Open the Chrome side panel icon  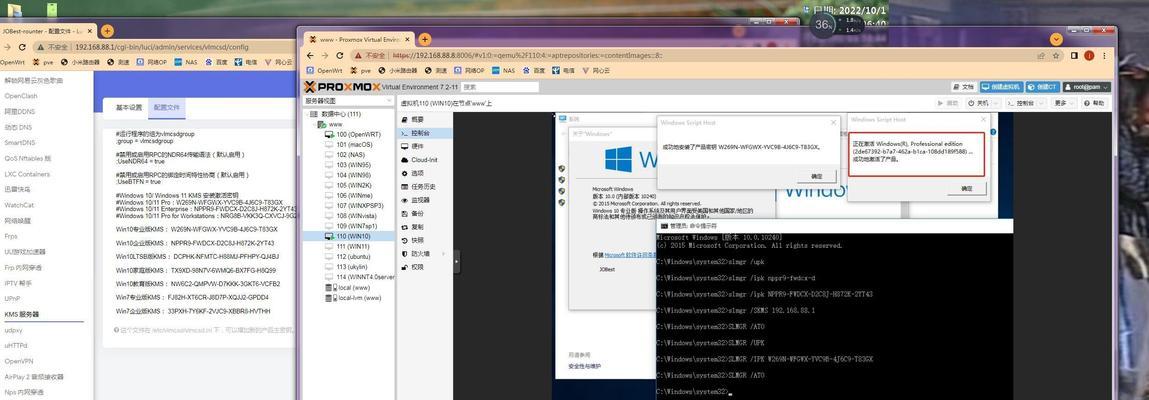pos(1074,55)
